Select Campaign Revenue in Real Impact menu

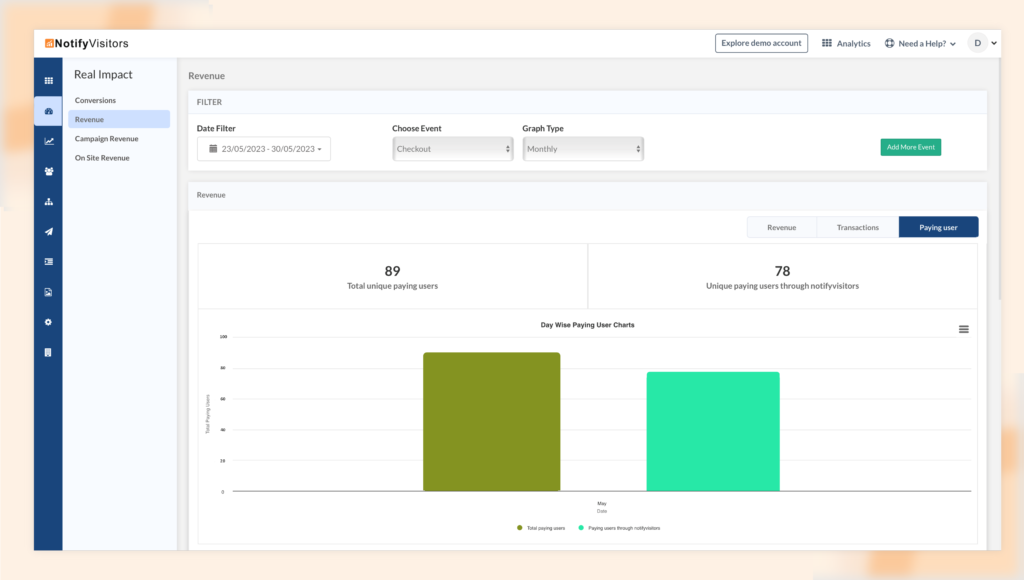pyautogui.click(x=106, y=139)
